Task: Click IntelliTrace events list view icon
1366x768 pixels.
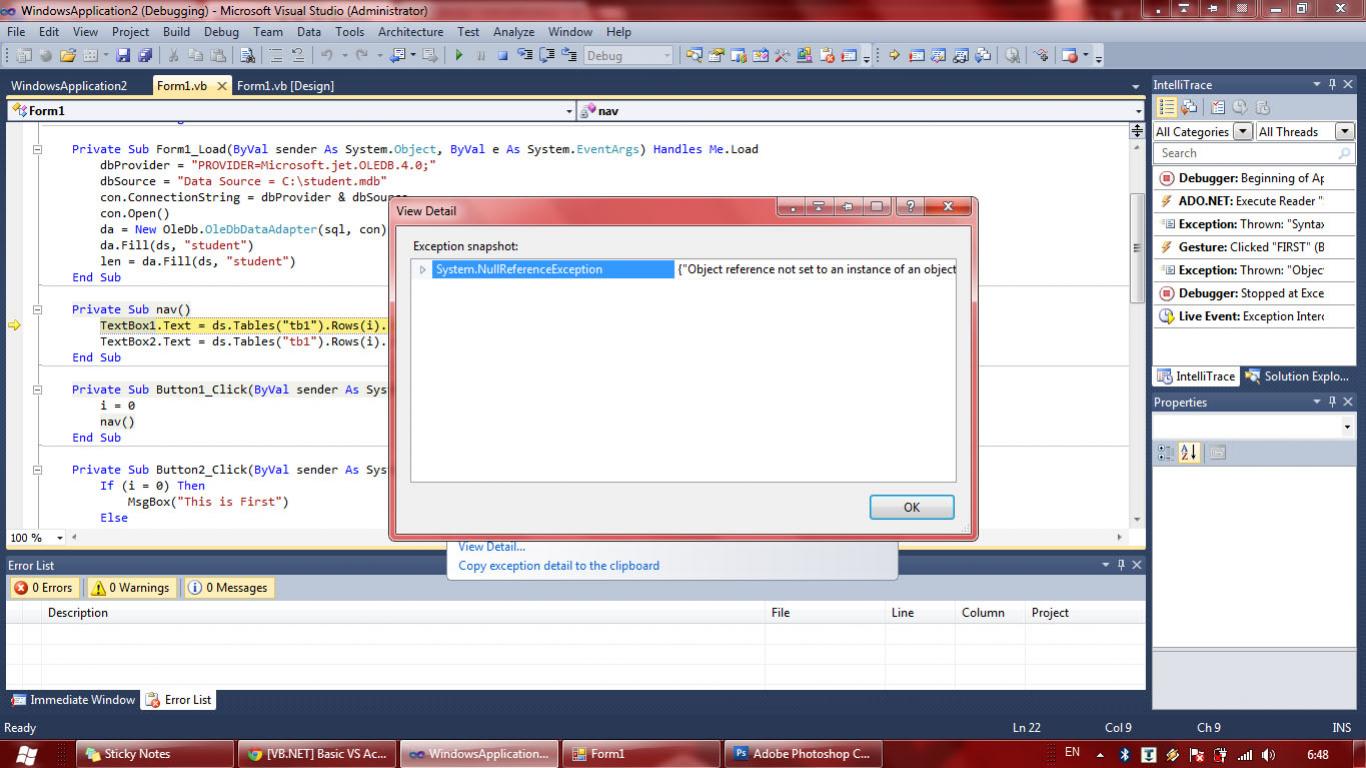Action: pos(1166,107)
